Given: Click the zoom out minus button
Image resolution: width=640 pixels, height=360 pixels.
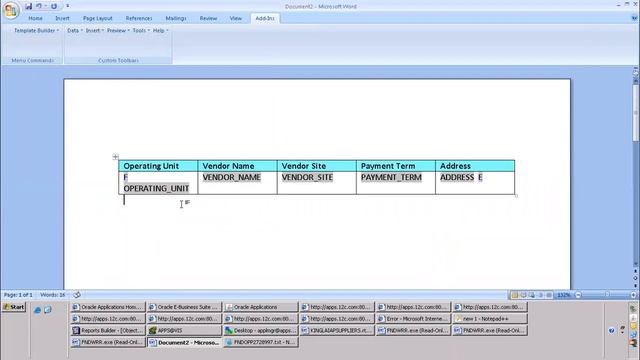Looking at the screenshot, I should [578, 295].
